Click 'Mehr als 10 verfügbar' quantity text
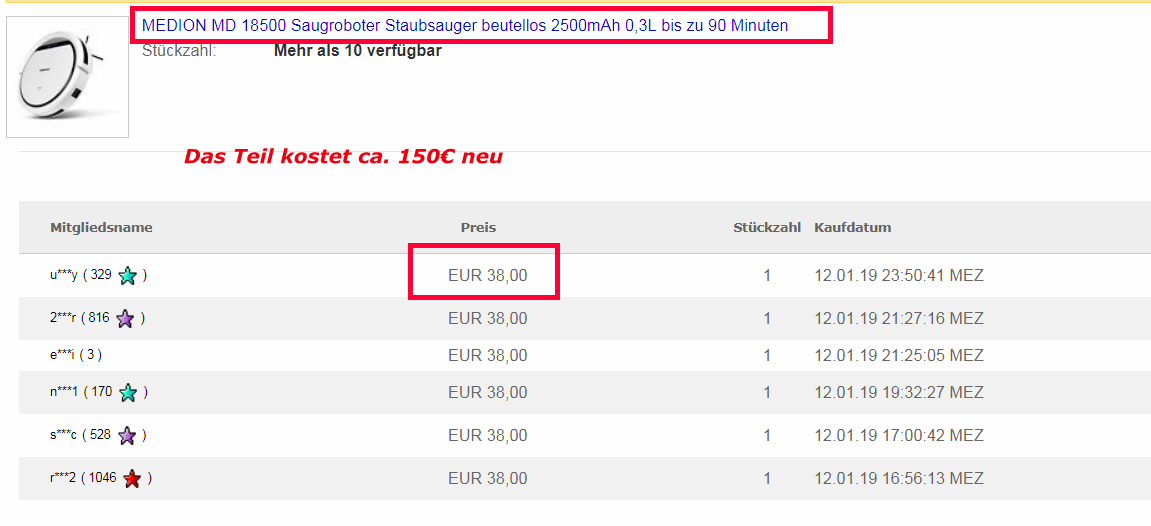The width and height of the screenshot is (1151, 526). coord(357,51)
